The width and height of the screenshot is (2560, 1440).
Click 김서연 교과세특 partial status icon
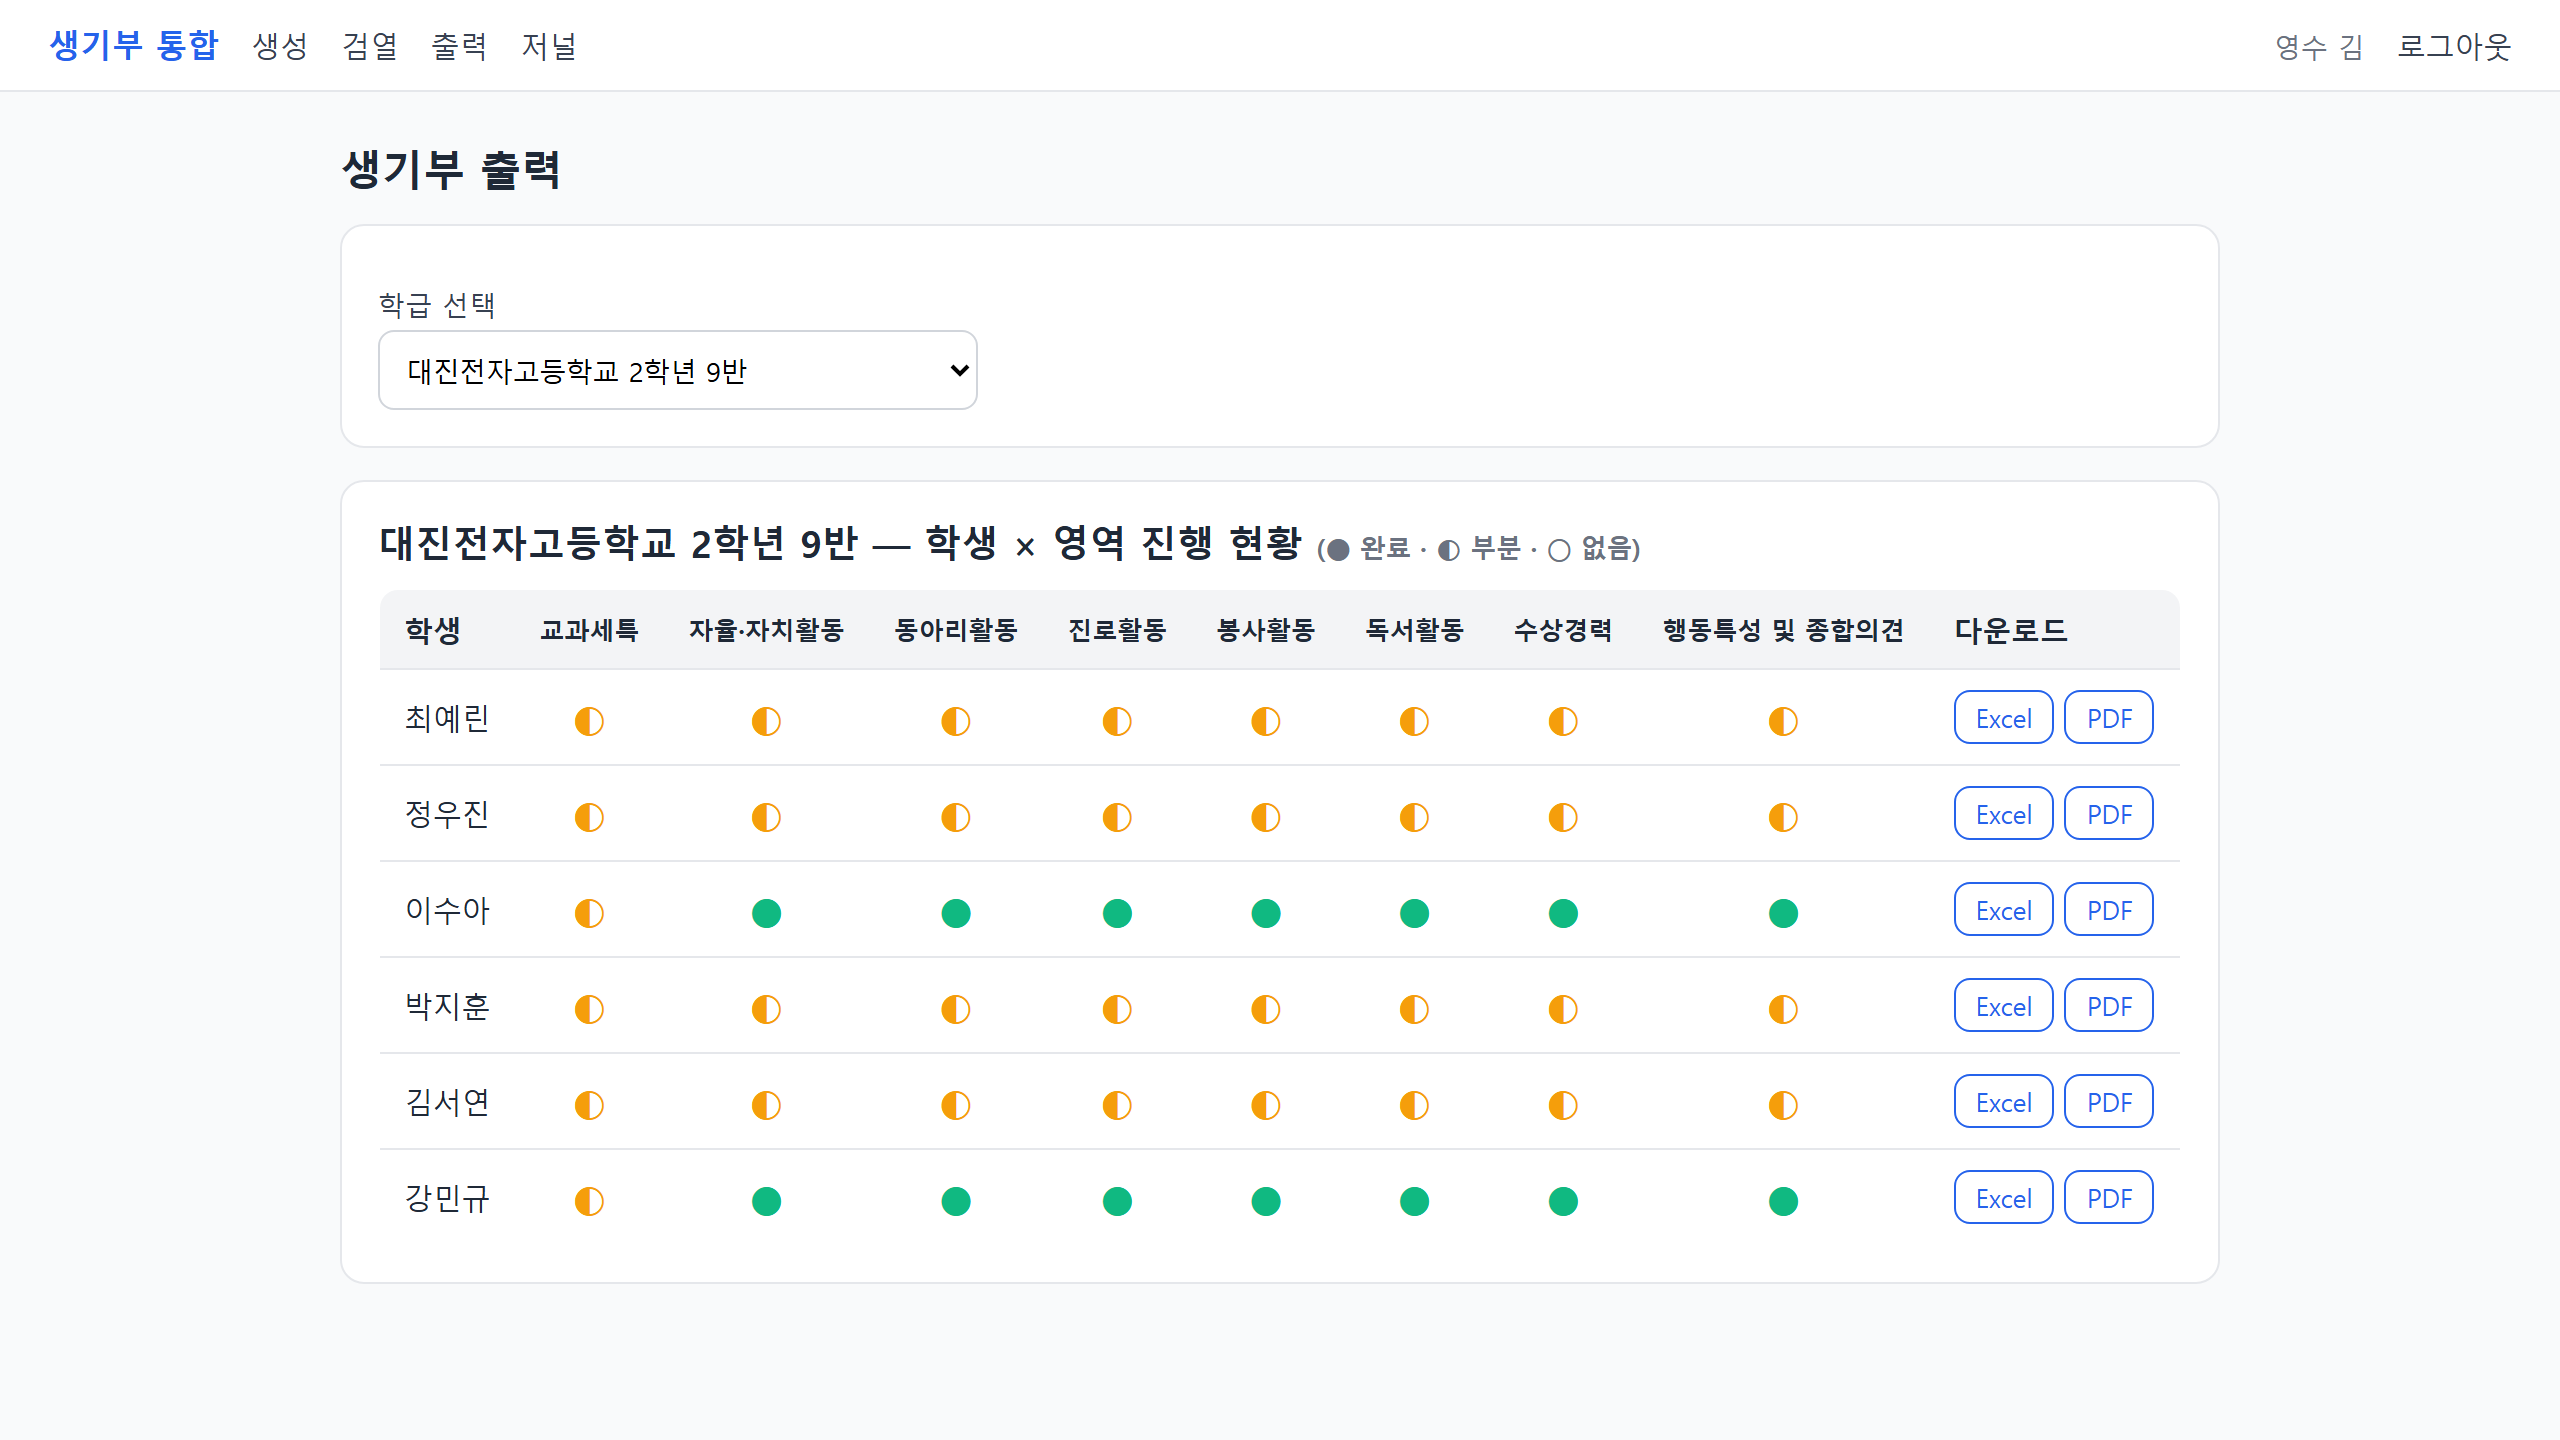click(x=589, y=1105)
